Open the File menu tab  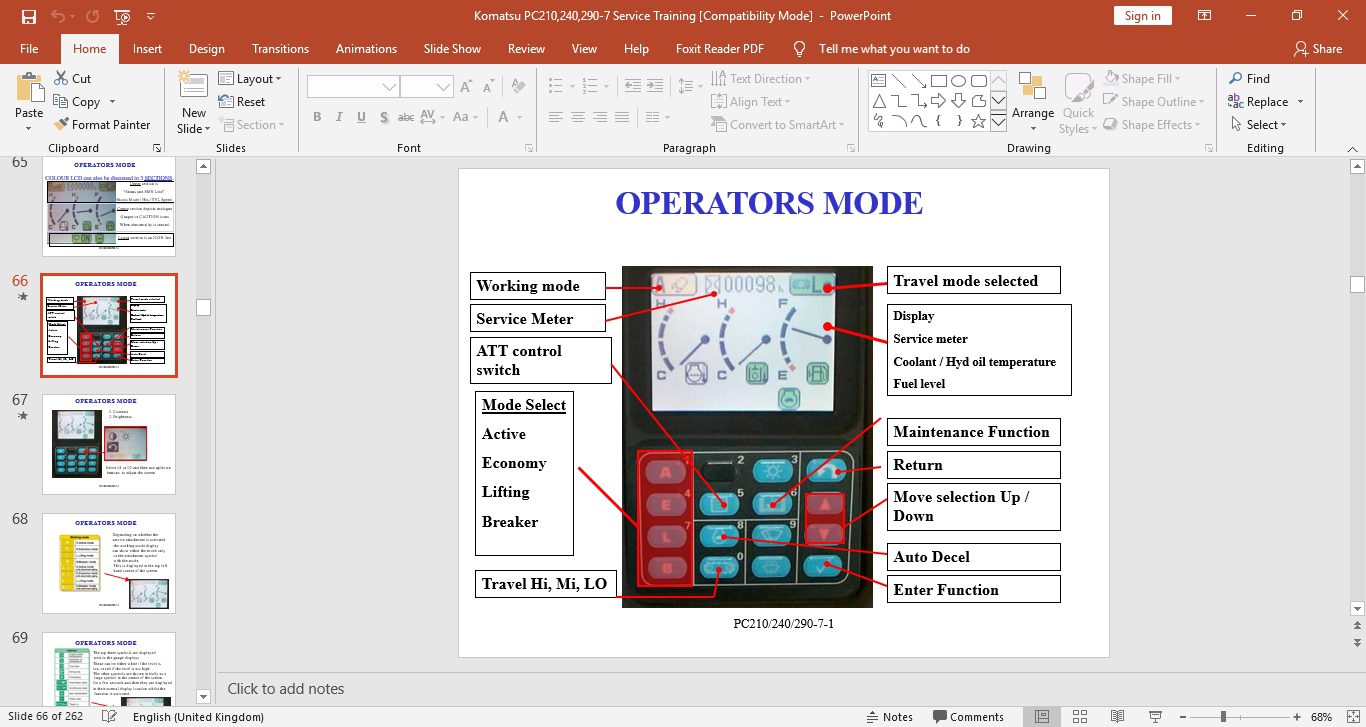click(x=29, y=48)
